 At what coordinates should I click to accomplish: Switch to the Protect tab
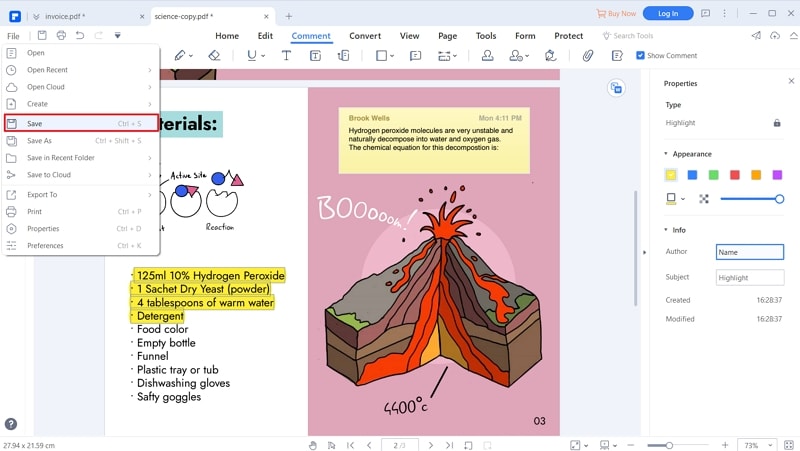point(568,36)
